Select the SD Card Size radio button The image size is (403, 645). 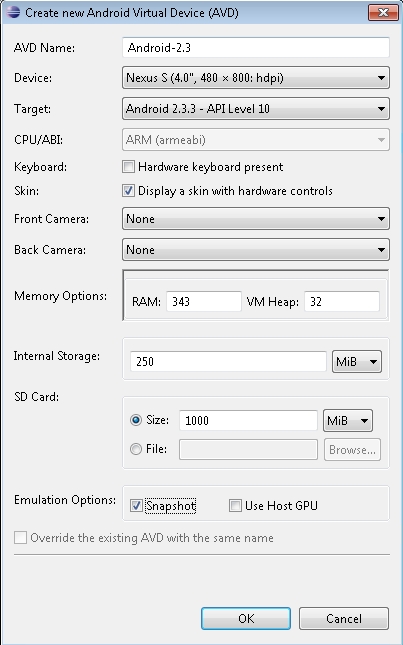(136, 420)
